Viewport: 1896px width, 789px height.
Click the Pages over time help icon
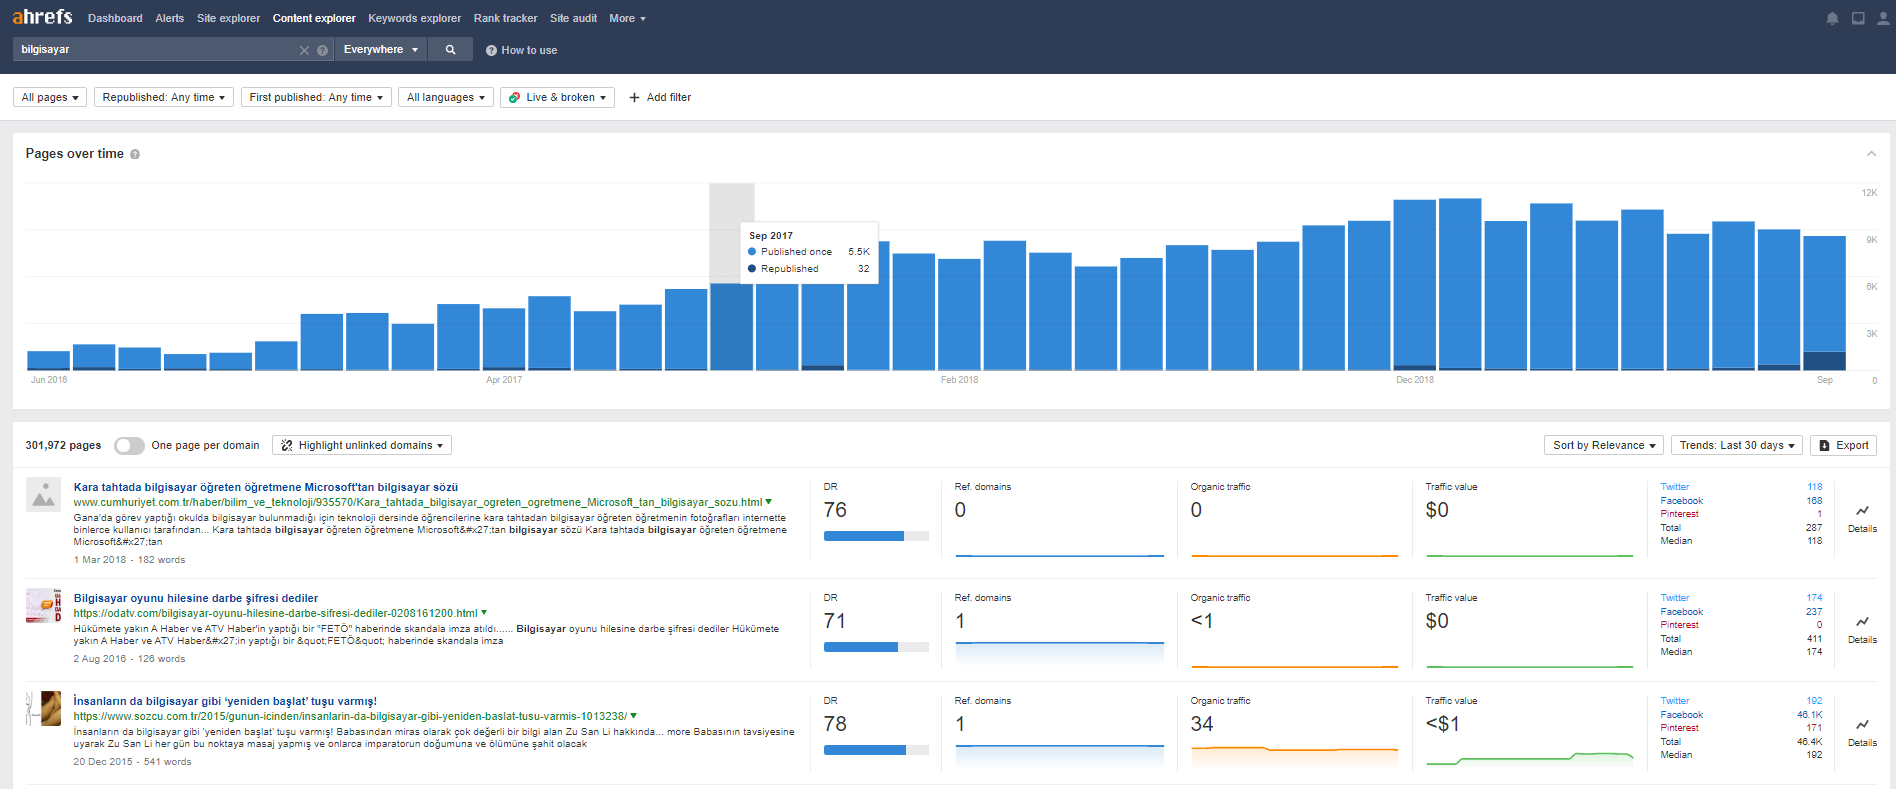(135, 154)
